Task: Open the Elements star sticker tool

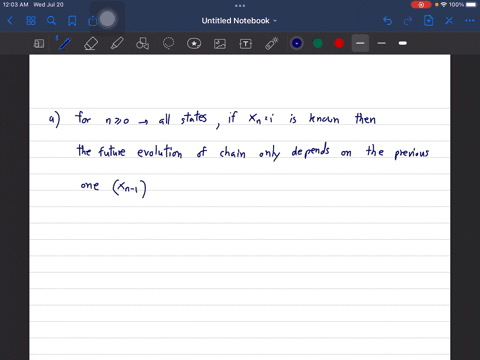Action: coord(194,43)
